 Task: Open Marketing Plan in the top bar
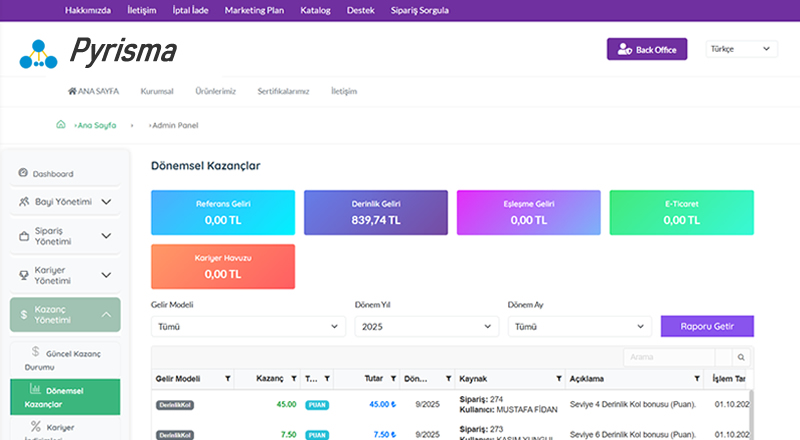click(x=253, y=10)
